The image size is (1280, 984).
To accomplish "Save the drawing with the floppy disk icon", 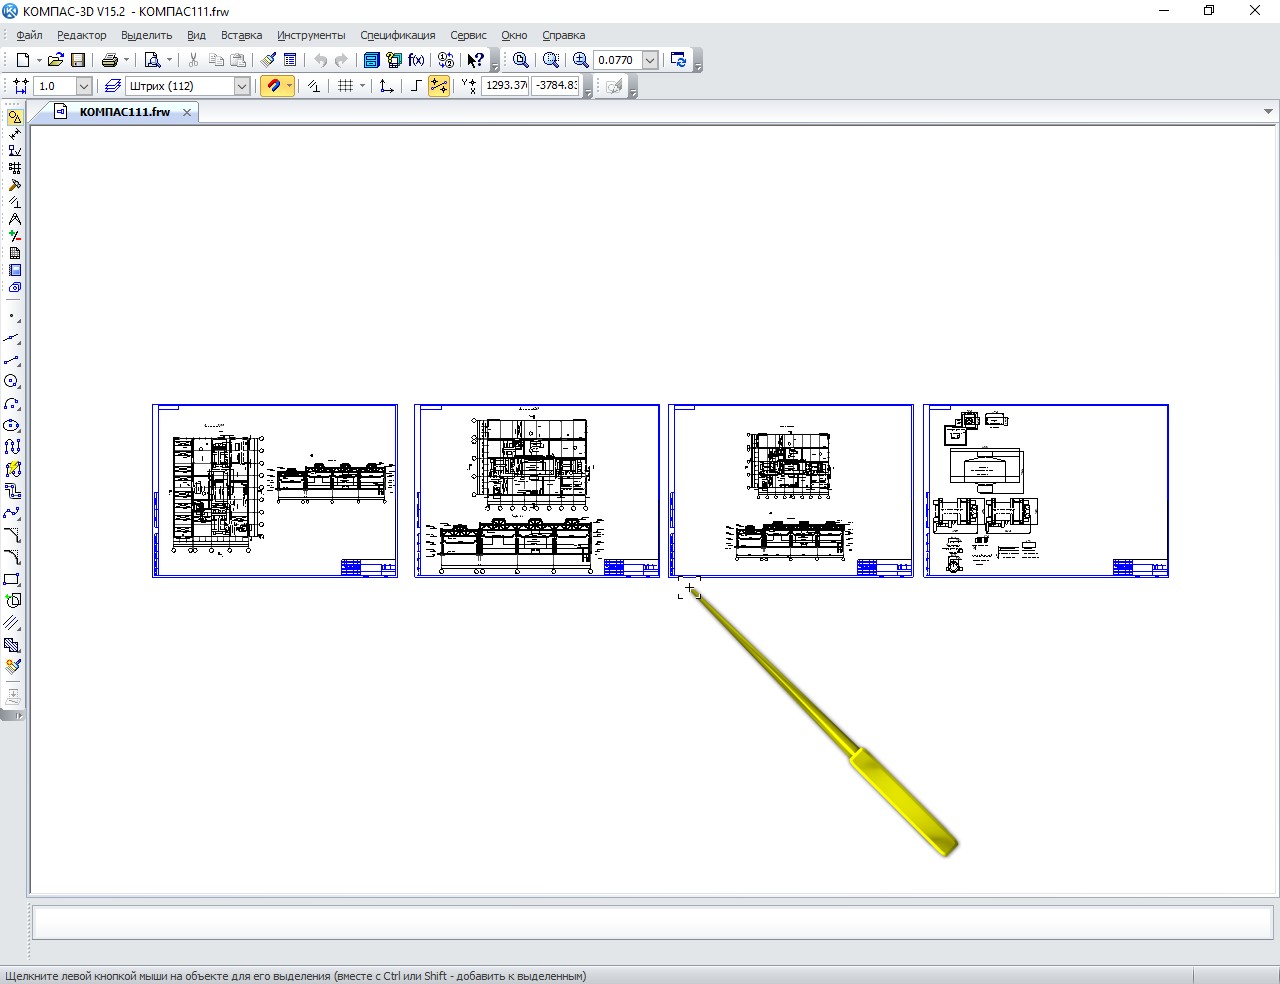I will tap(78, 60).
